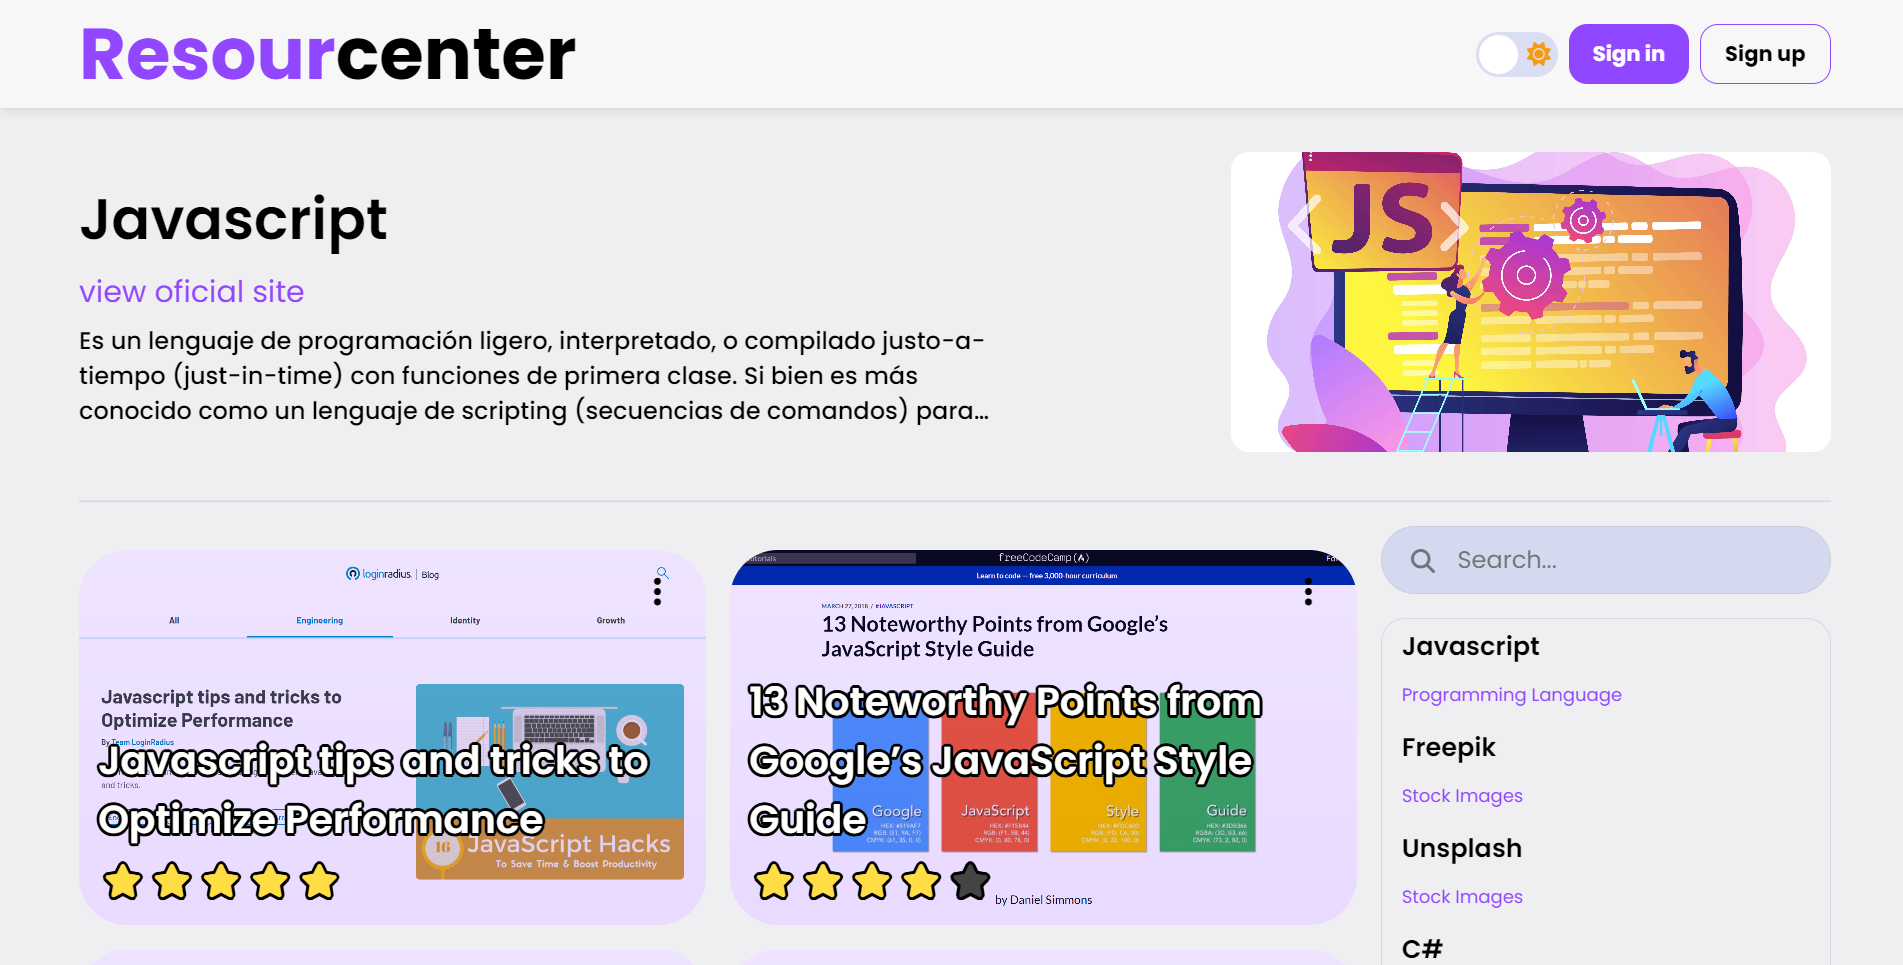Go to Resourcenter home logo
This screenshot has width=1903, height=965.
pos(328,54)
